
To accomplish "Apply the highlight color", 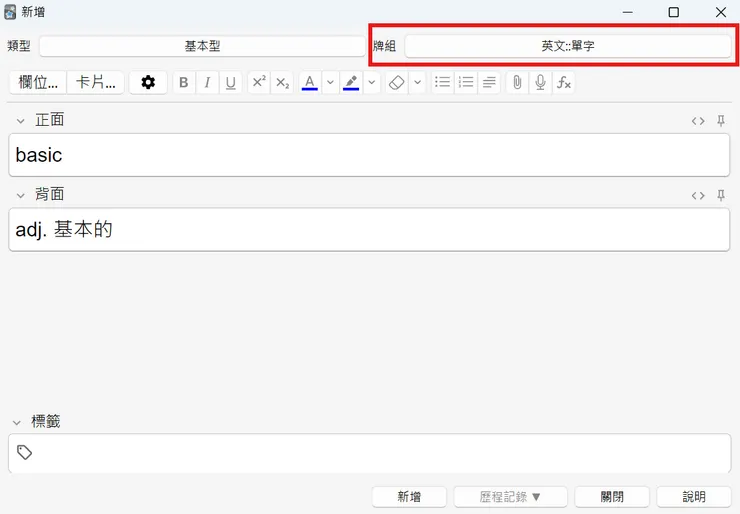I will coord(351,83).
